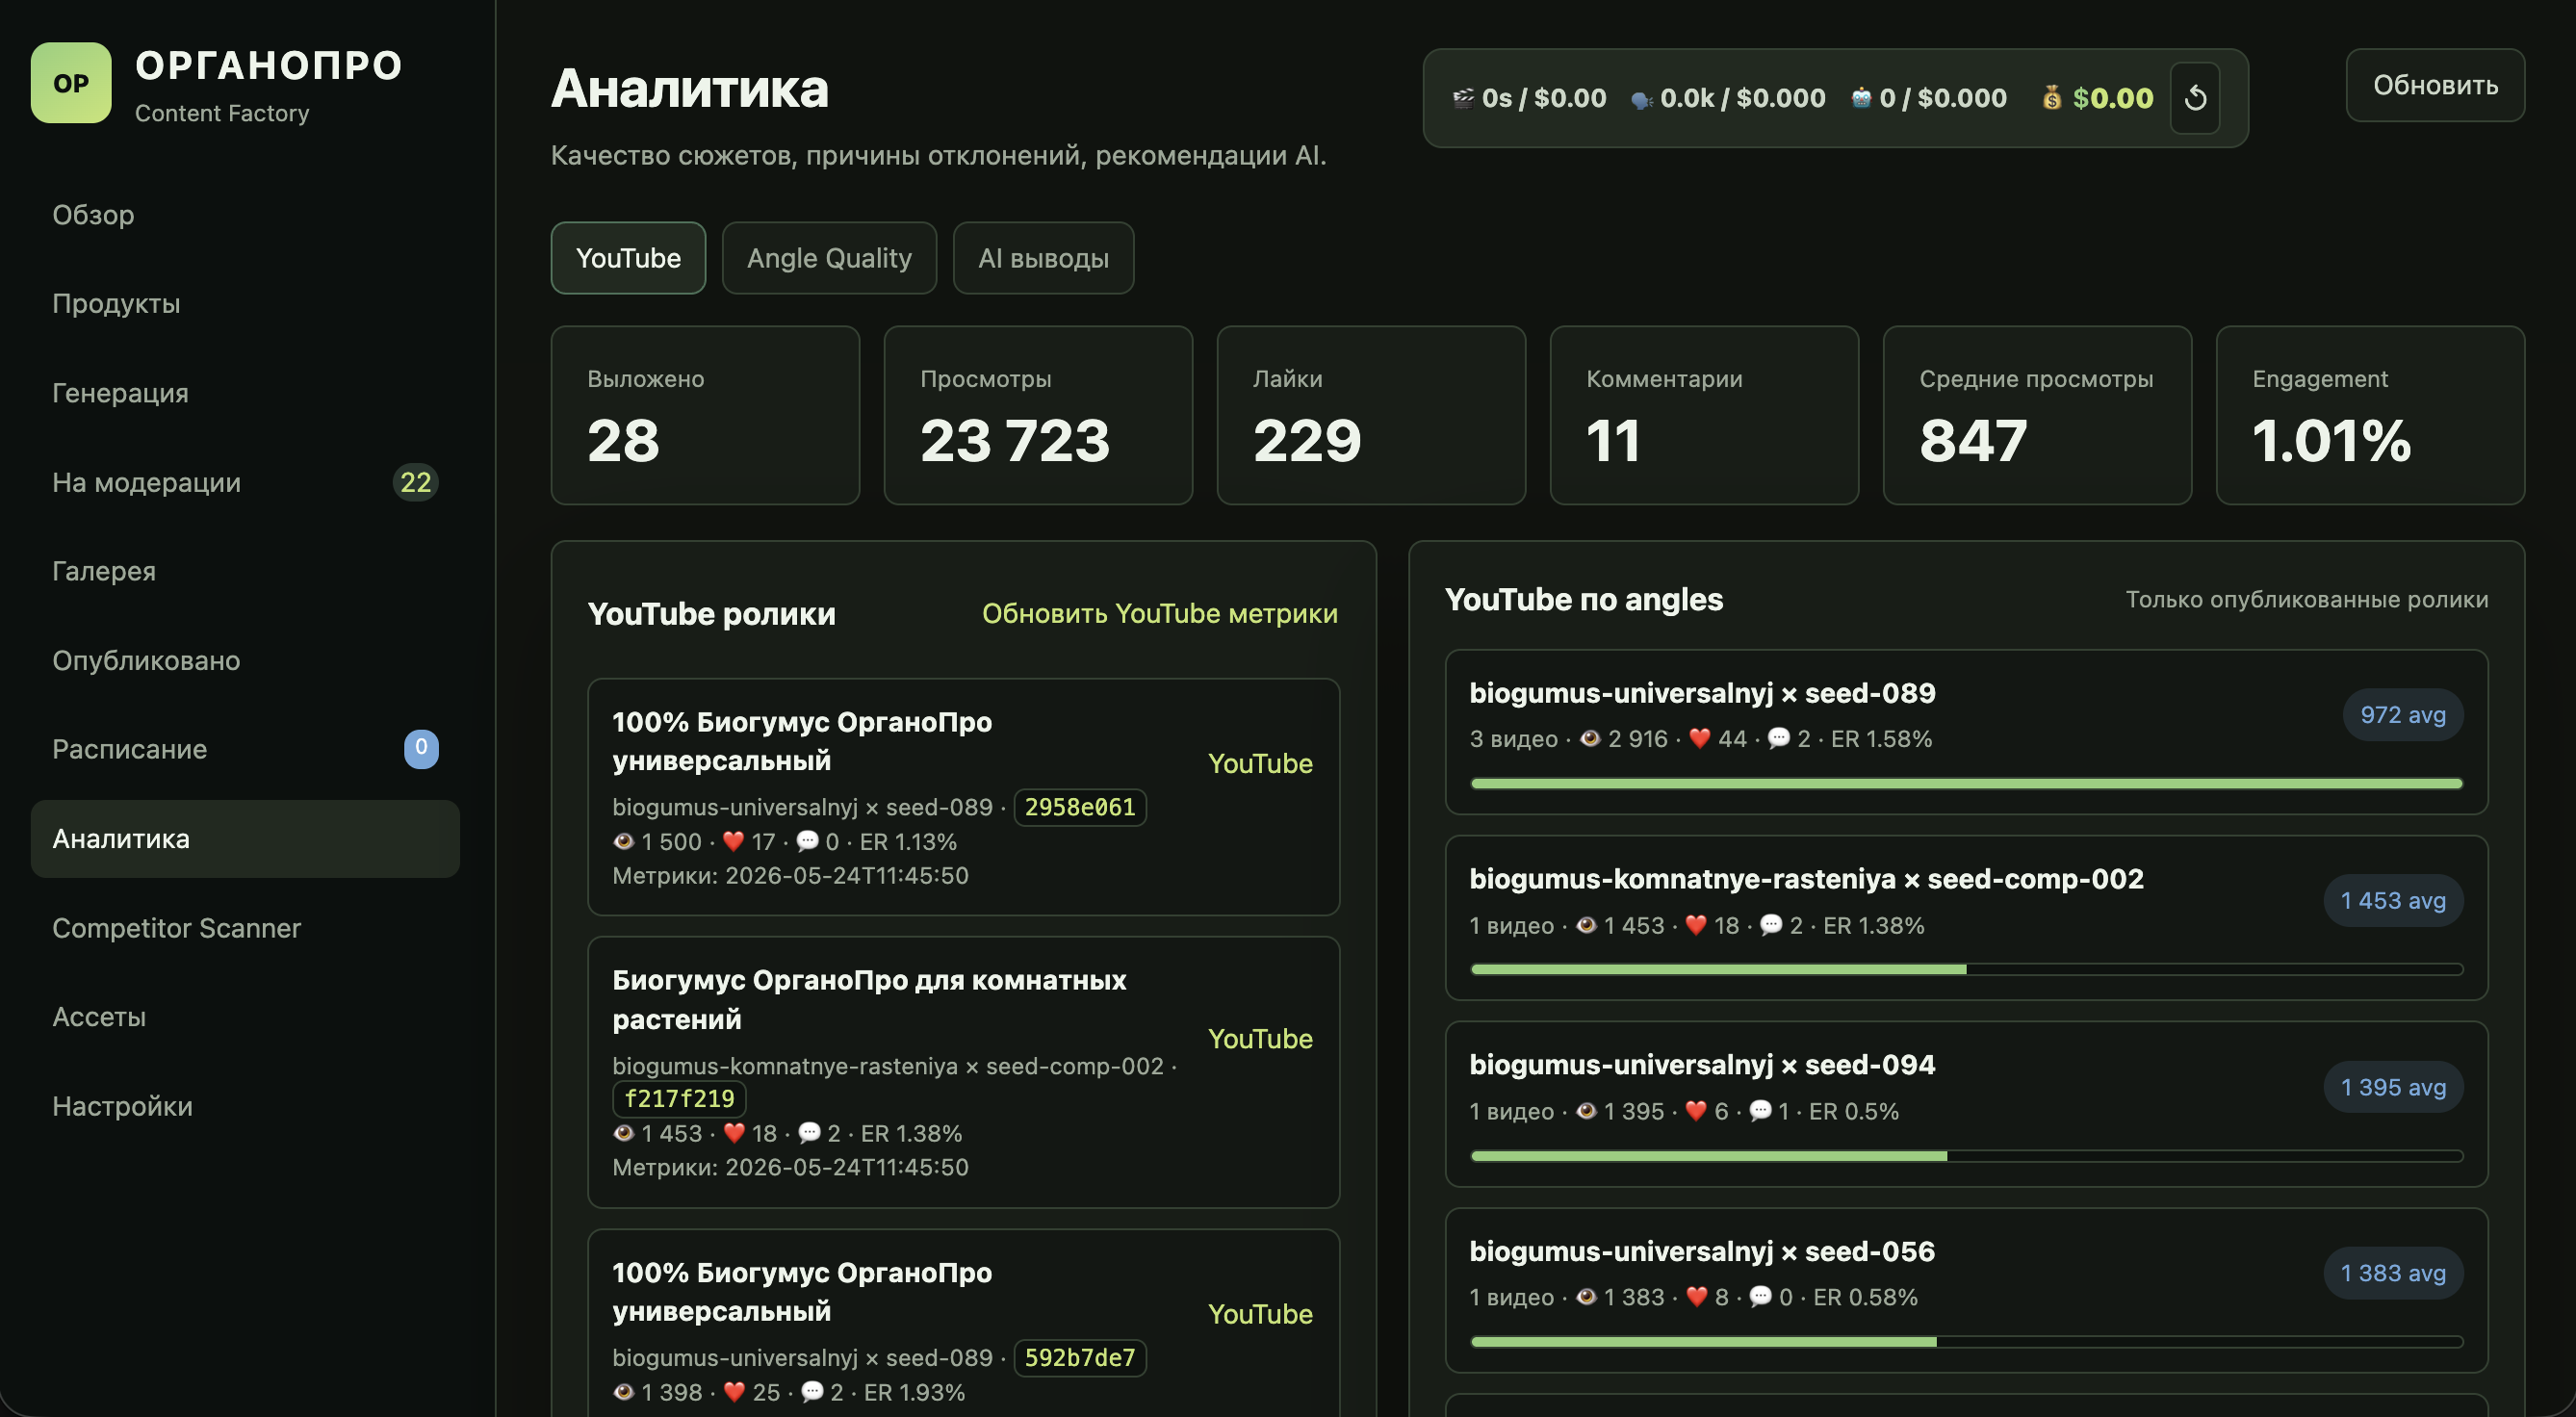Click biogumus-universalnyj × seed-089 angle title
This screenshot has width=2576, height=1417.
(x=1702, y=693)
